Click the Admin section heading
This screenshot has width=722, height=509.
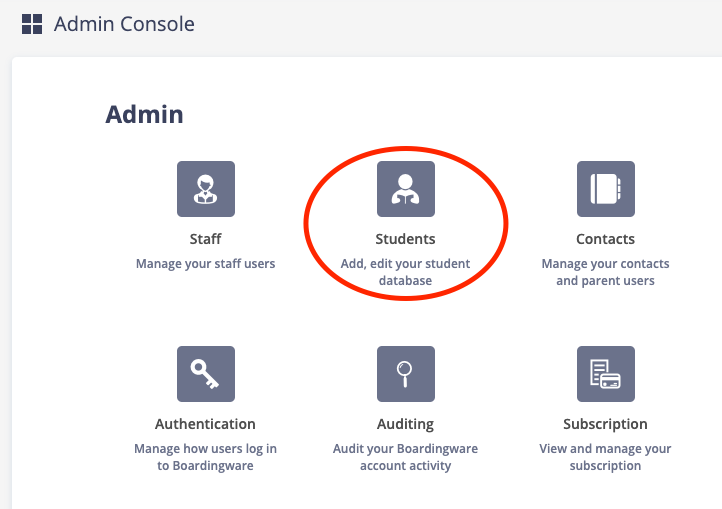(144, 114)
